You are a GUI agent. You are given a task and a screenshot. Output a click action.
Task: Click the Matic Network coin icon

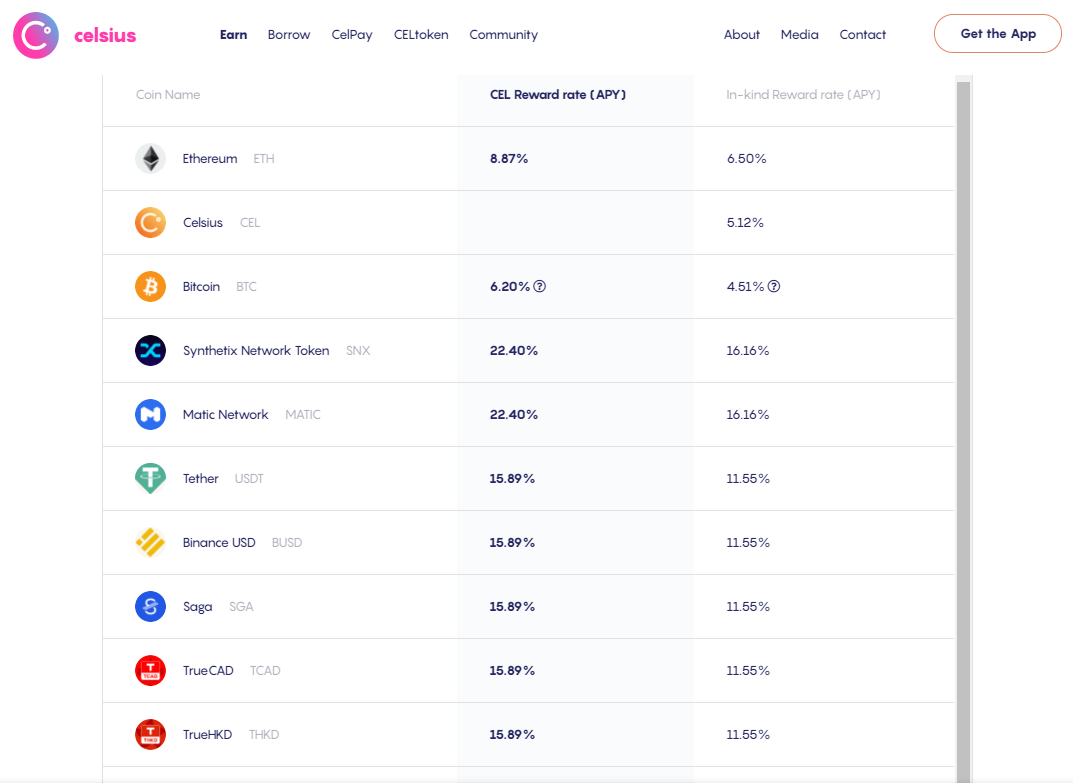[x=151, y=415]
